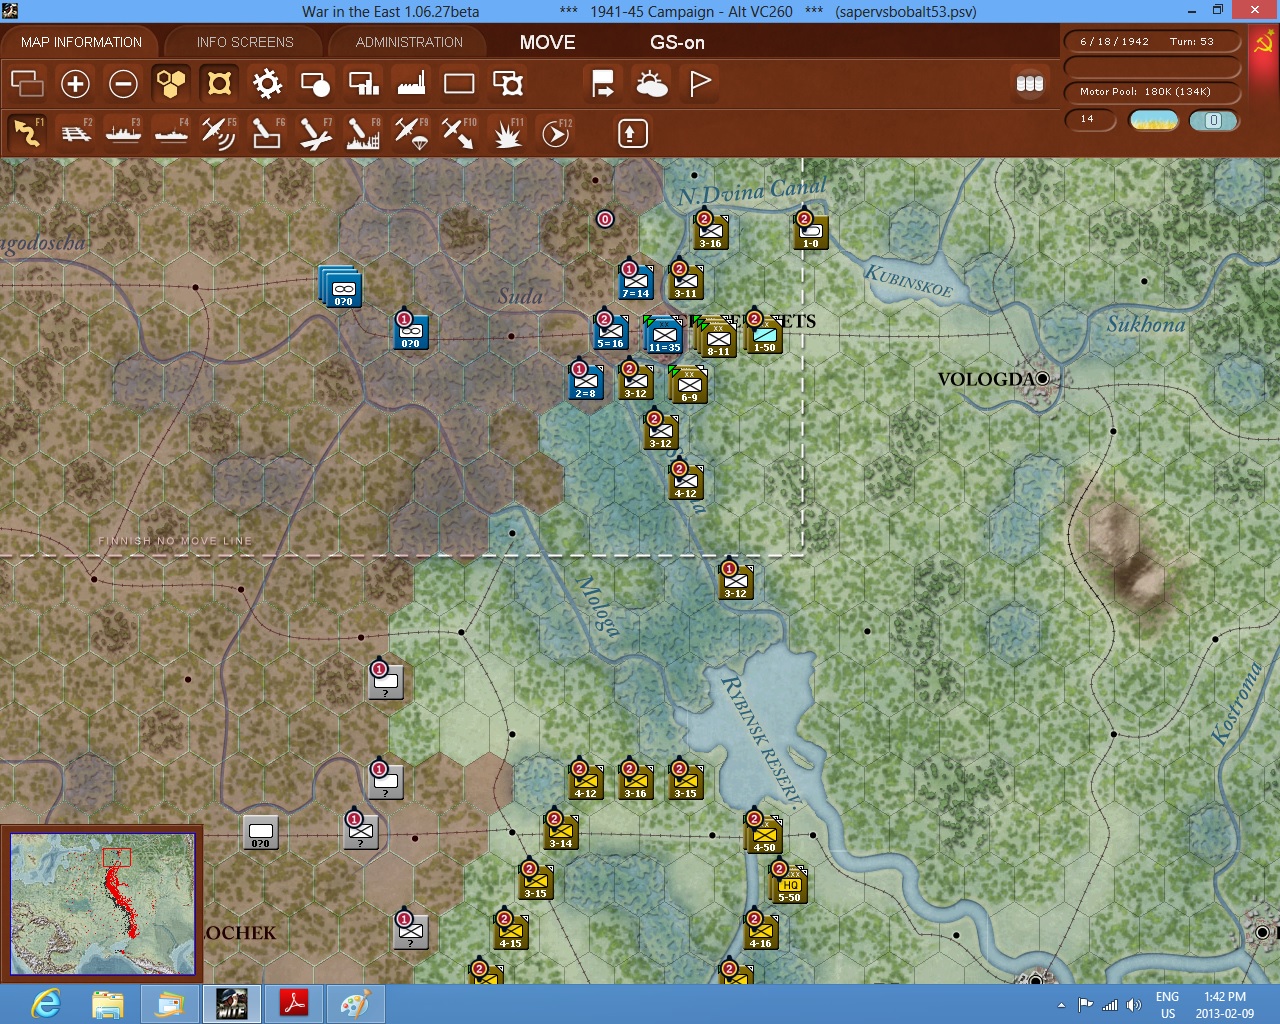Image resolution: width=1280 pixels, height=1024 pixels.
Task: Toggle on-map units rectangle icon
Action: tap(459, 84)
